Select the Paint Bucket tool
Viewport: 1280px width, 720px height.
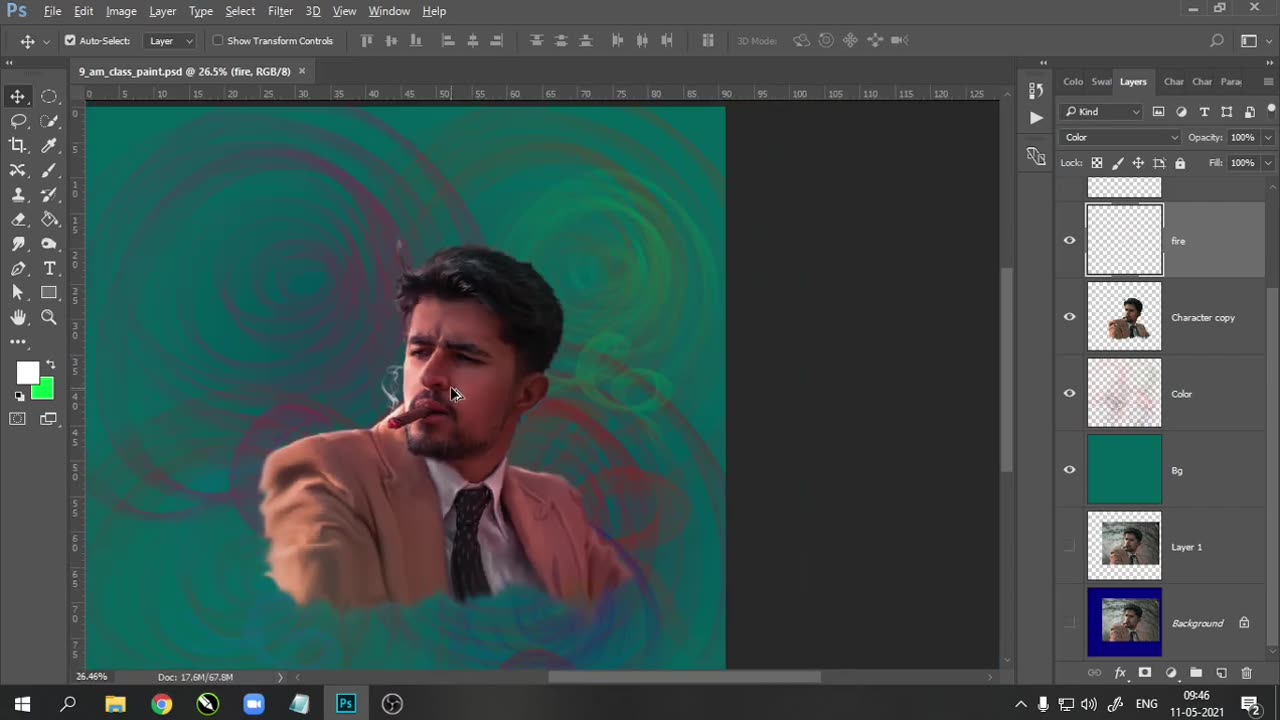click(x=49, y=219)
